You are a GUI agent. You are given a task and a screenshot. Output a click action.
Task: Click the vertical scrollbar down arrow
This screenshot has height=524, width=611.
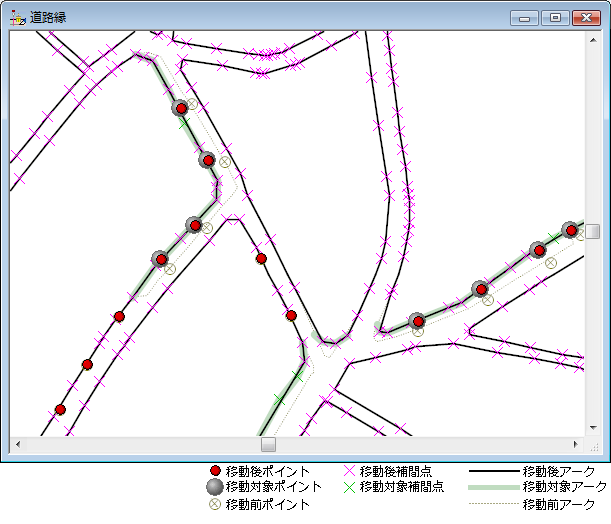coord(593,427)
